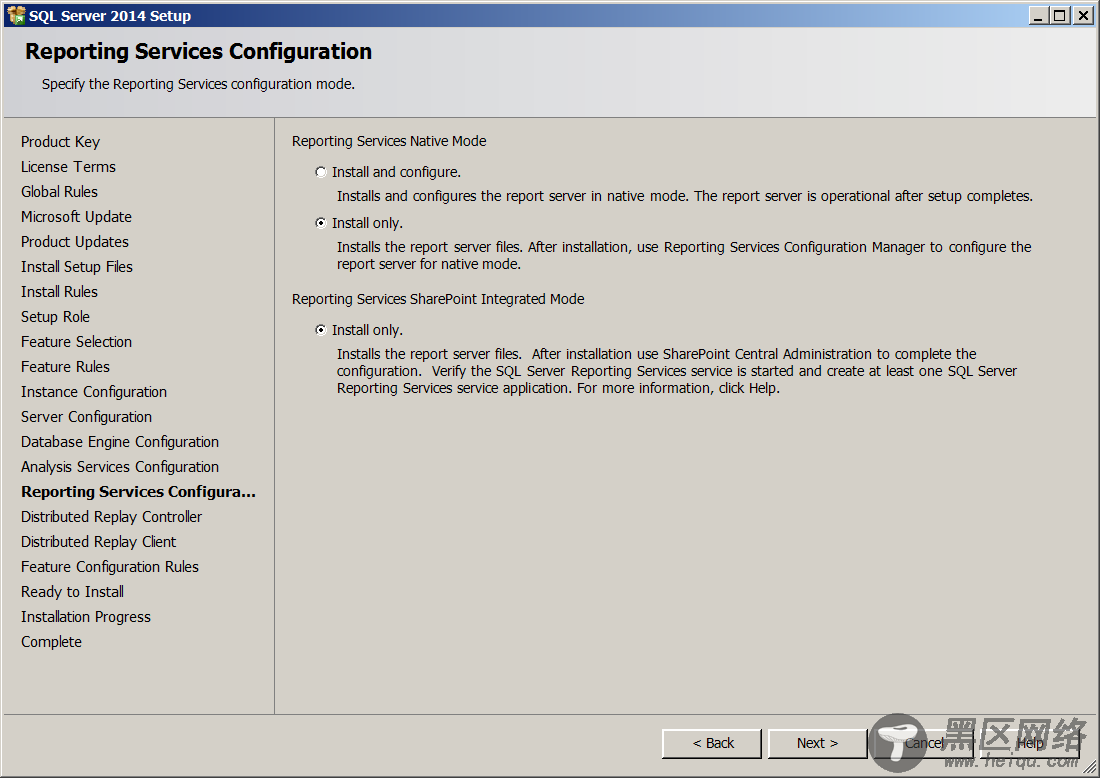Select the Feature Rules step
This screenshot has width=1100, height=778.
[x=65, y=367]
